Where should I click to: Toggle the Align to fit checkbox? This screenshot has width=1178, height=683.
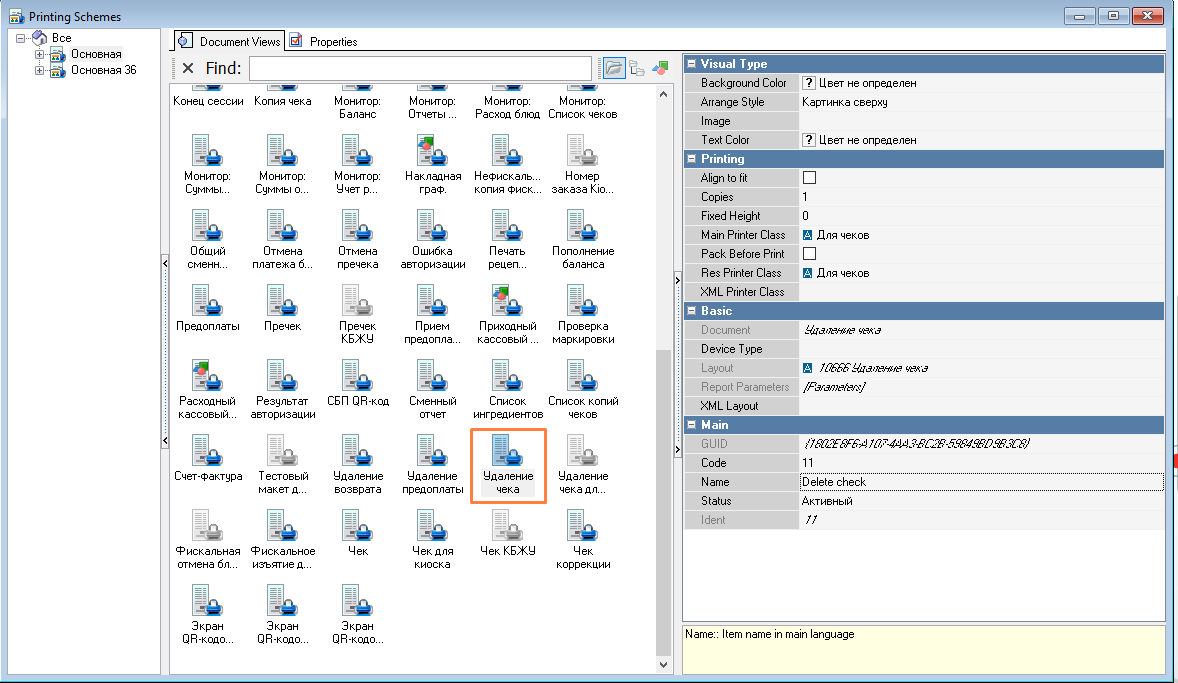(x=809, y=178)
